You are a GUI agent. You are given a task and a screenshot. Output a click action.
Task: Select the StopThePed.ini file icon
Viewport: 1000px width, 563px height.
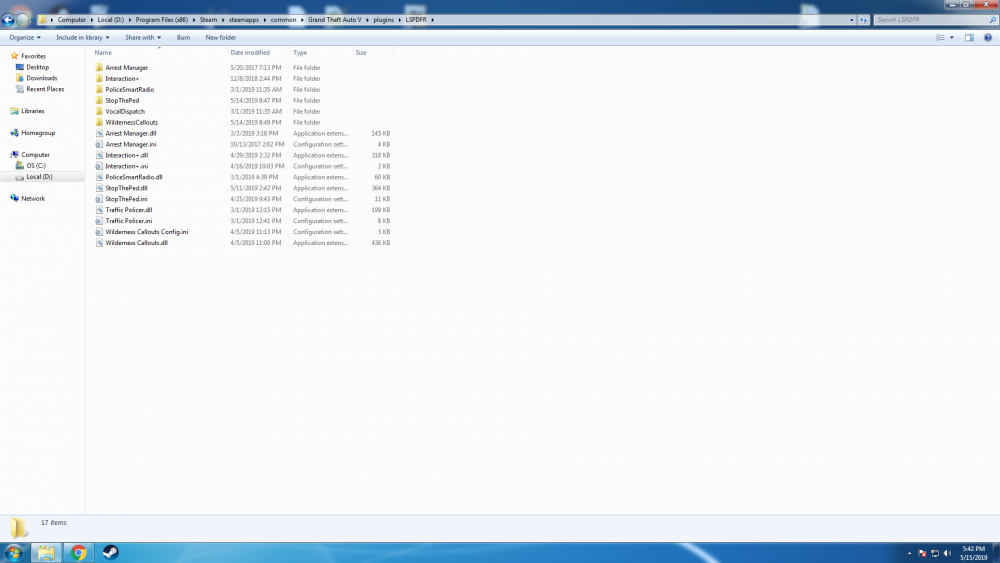pyautogui.click(x=99, y=199)
